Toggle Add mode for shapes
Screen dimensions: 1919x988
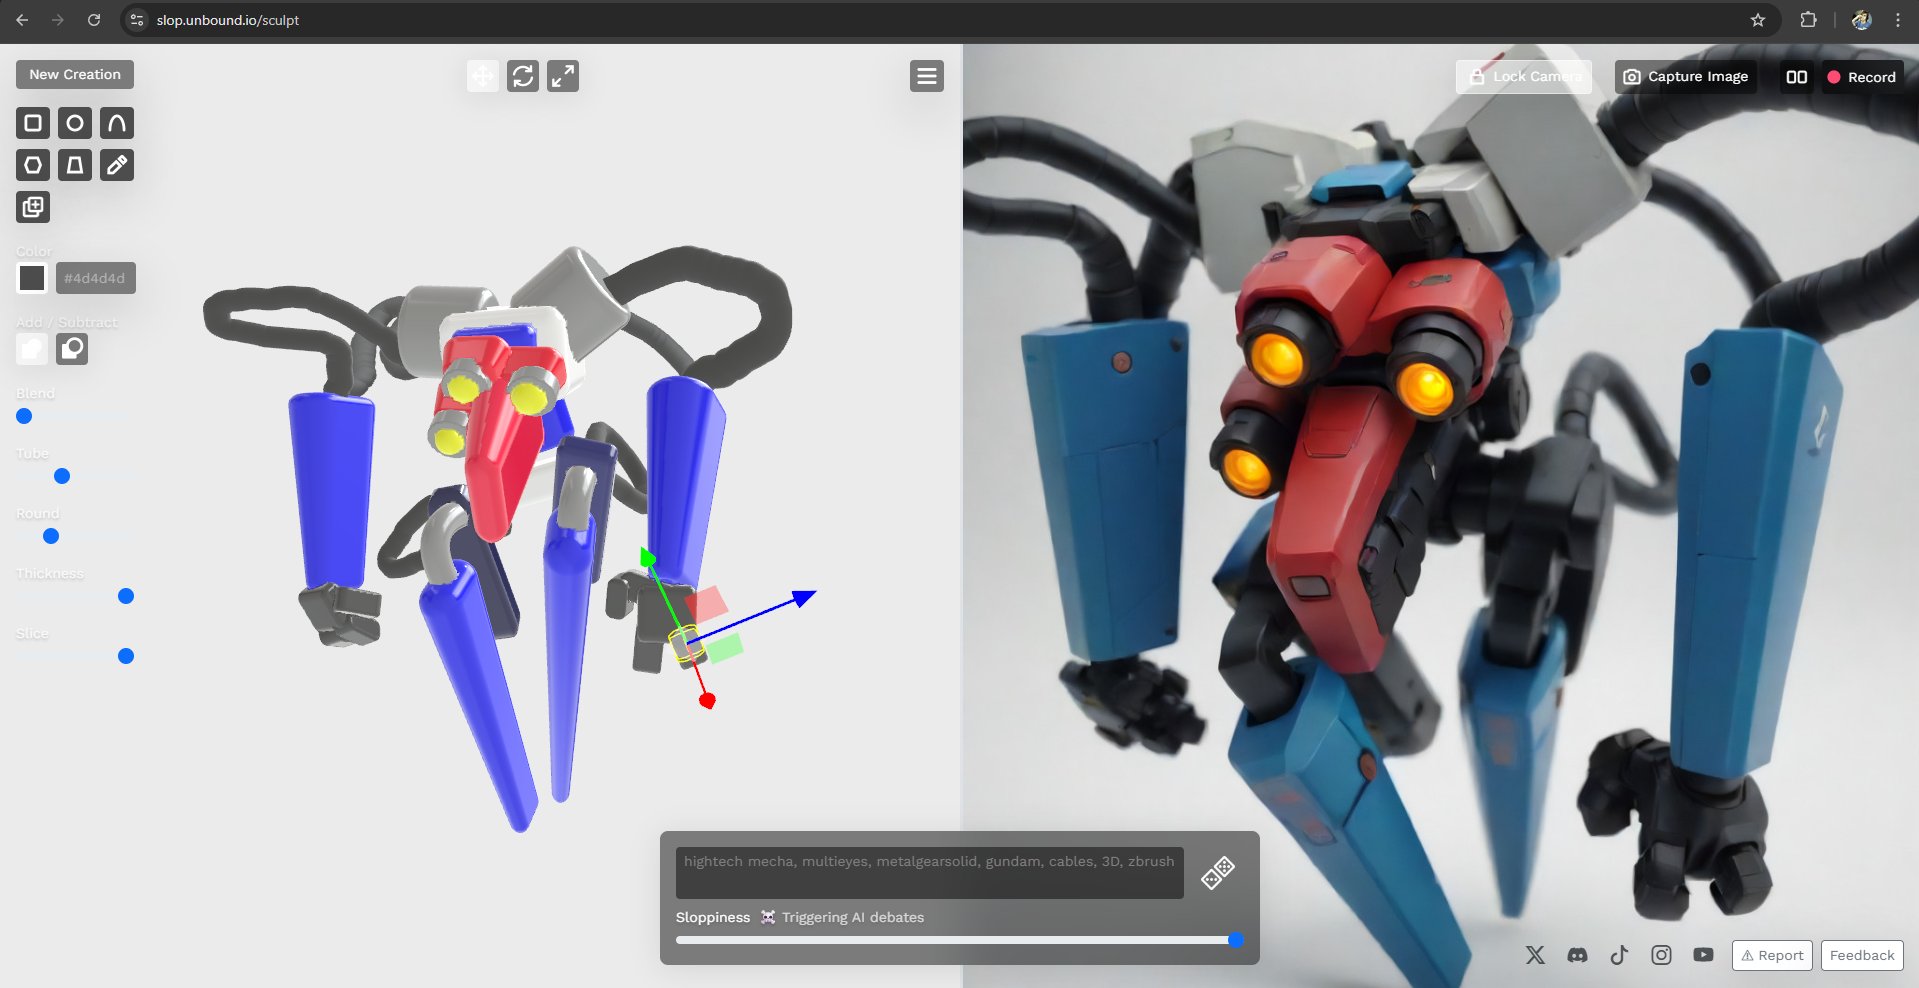click(32, 349)
